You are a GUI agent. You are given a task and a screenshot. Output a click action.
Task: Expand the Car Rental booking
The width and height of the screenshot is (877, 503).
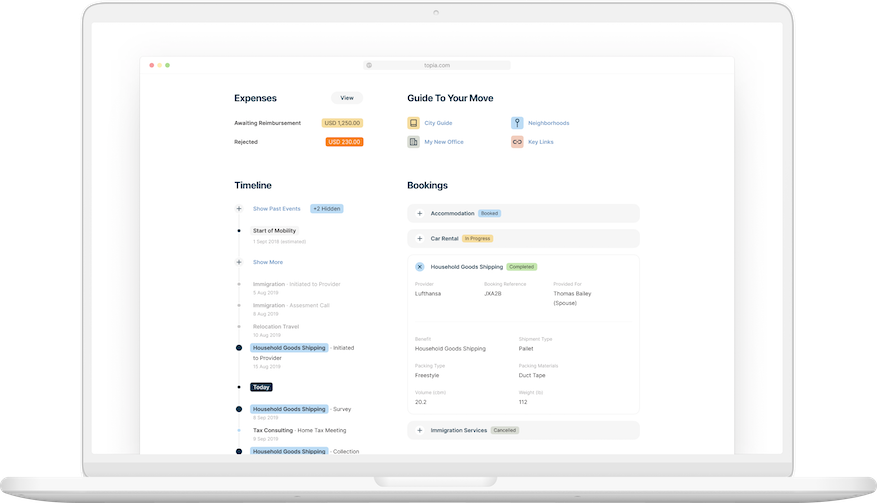tap(420, 239)
